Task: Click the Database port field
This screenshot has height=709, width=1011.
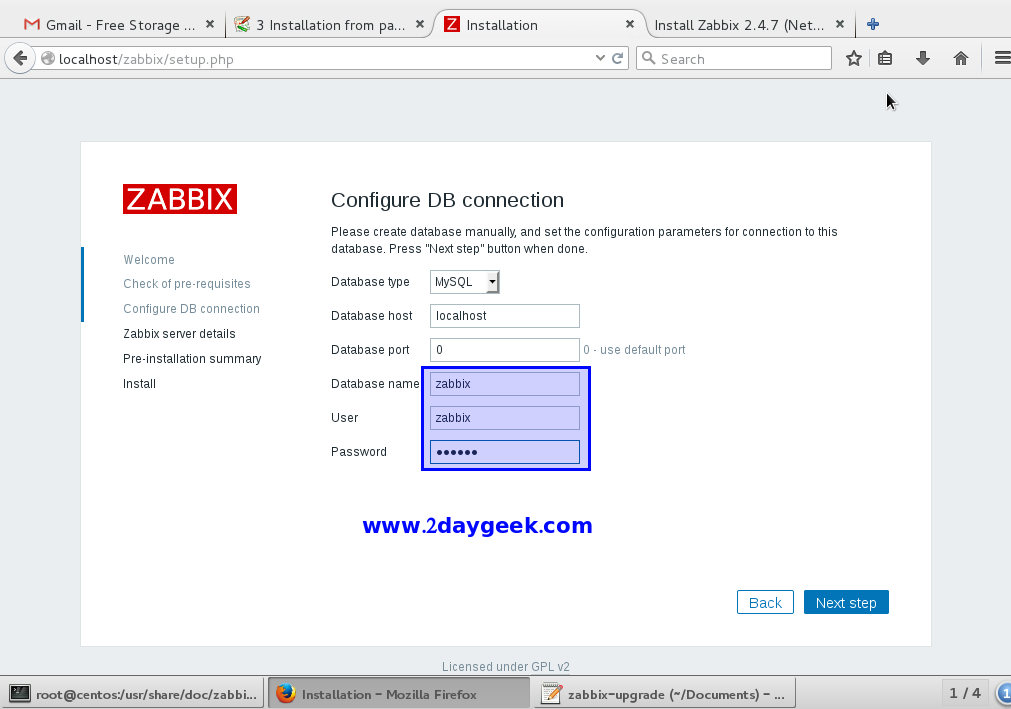Action: [x=505, y=350]
